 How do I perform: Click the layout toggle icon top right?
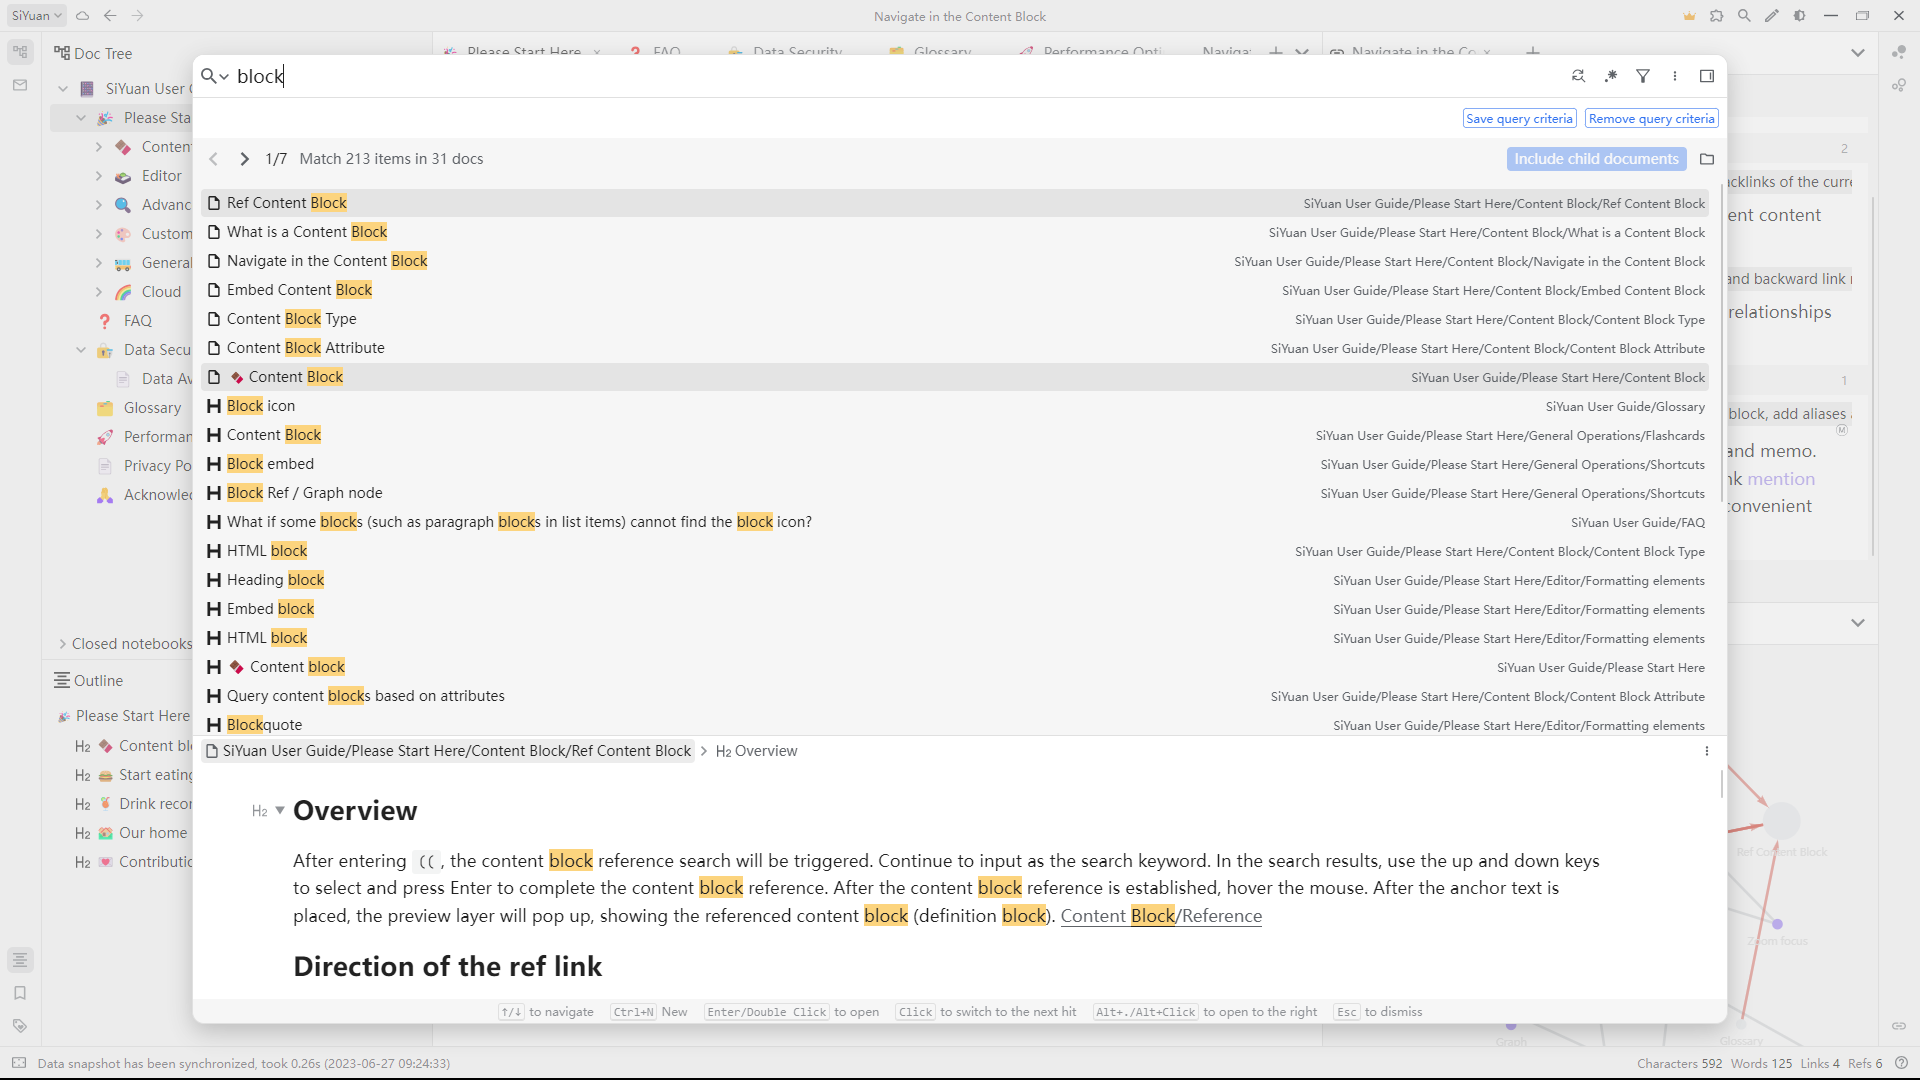[x=1706, y=75]
